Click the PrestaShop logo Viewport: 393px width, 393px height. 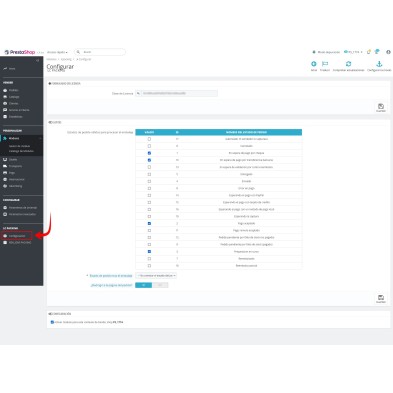(20, 52)
